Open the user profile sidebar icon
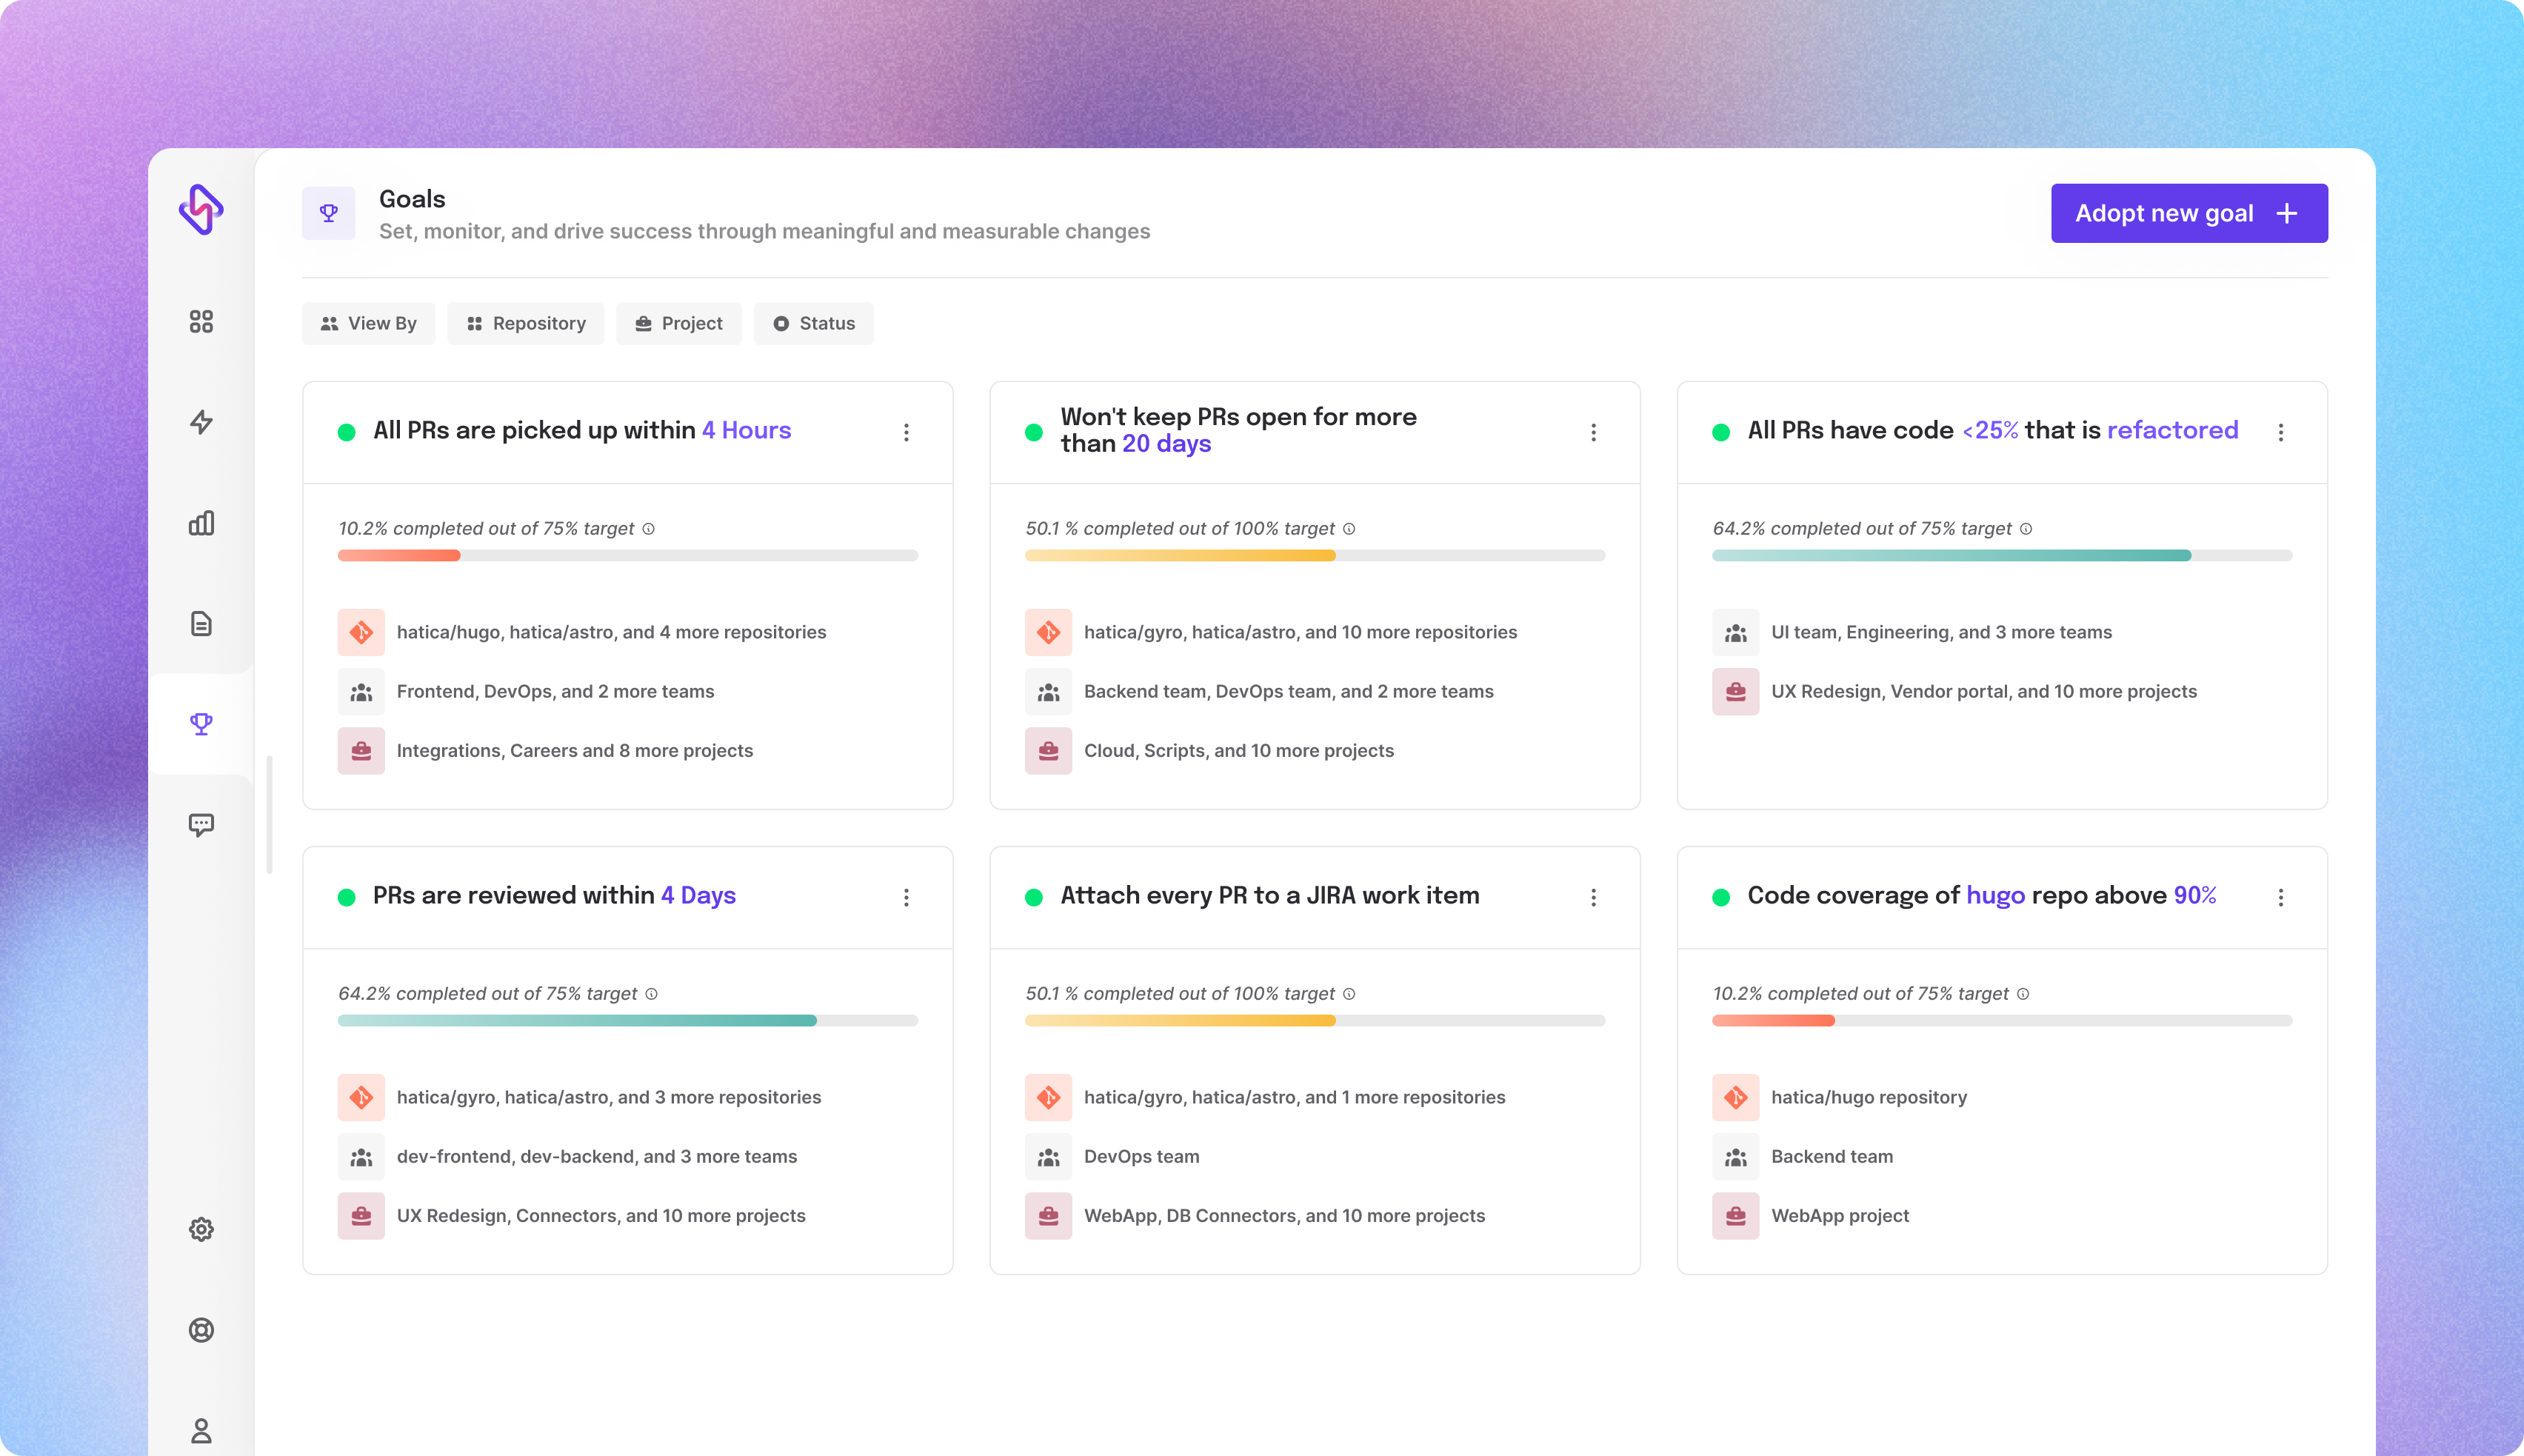 click(x=201, y=1431)
